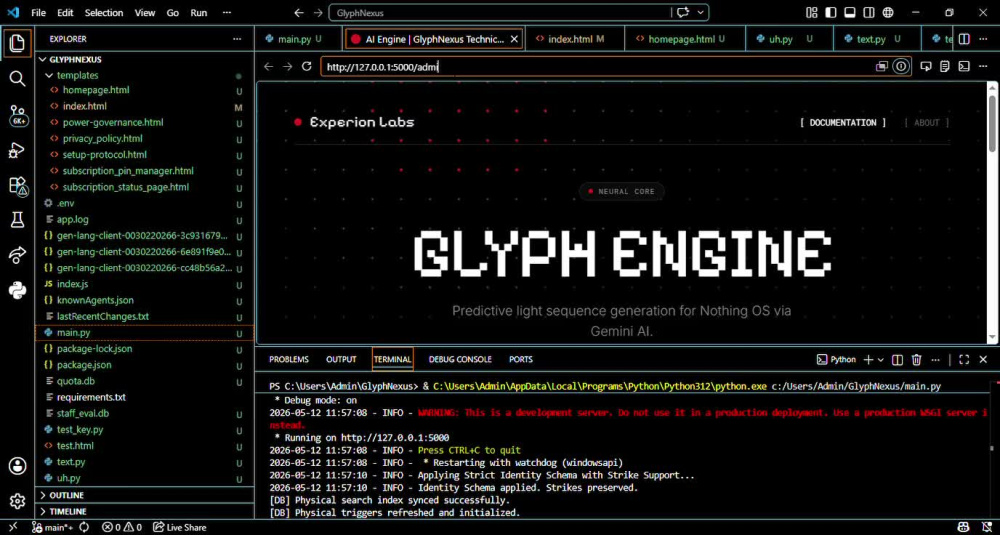Viewport: 1000px width, 535px height.
Task: Open the Extensions view in activity bar
Action: pos(17,186)
